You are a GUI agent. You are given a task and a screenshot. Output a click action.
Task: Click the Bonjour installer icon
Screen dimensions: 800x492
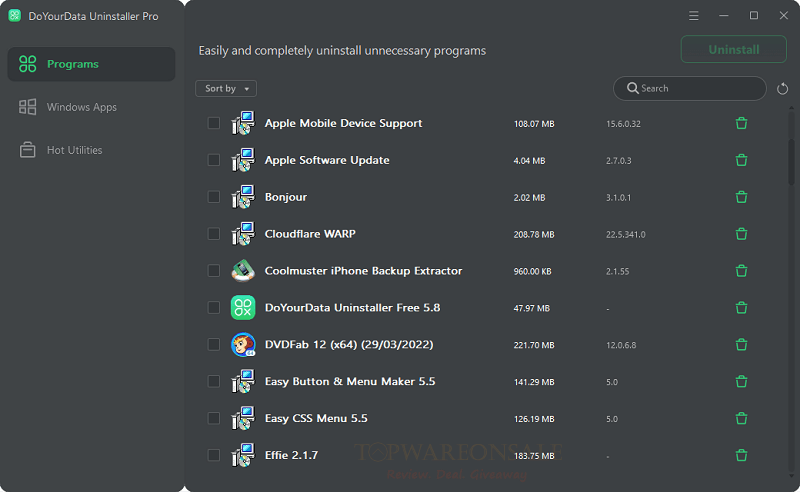click(243, 196)
